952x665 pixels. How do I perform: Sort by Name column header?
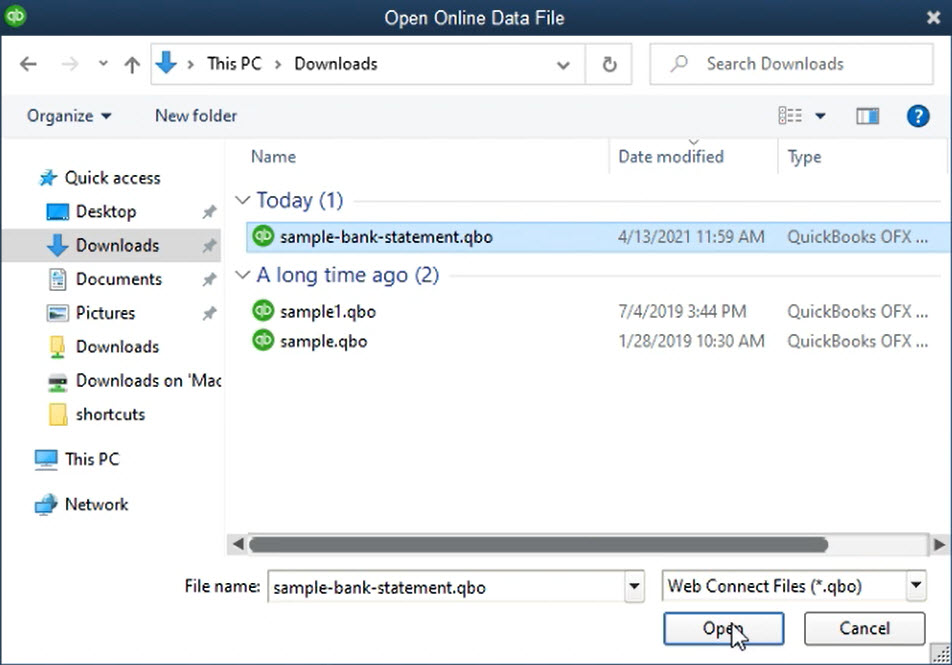(273, 157)
